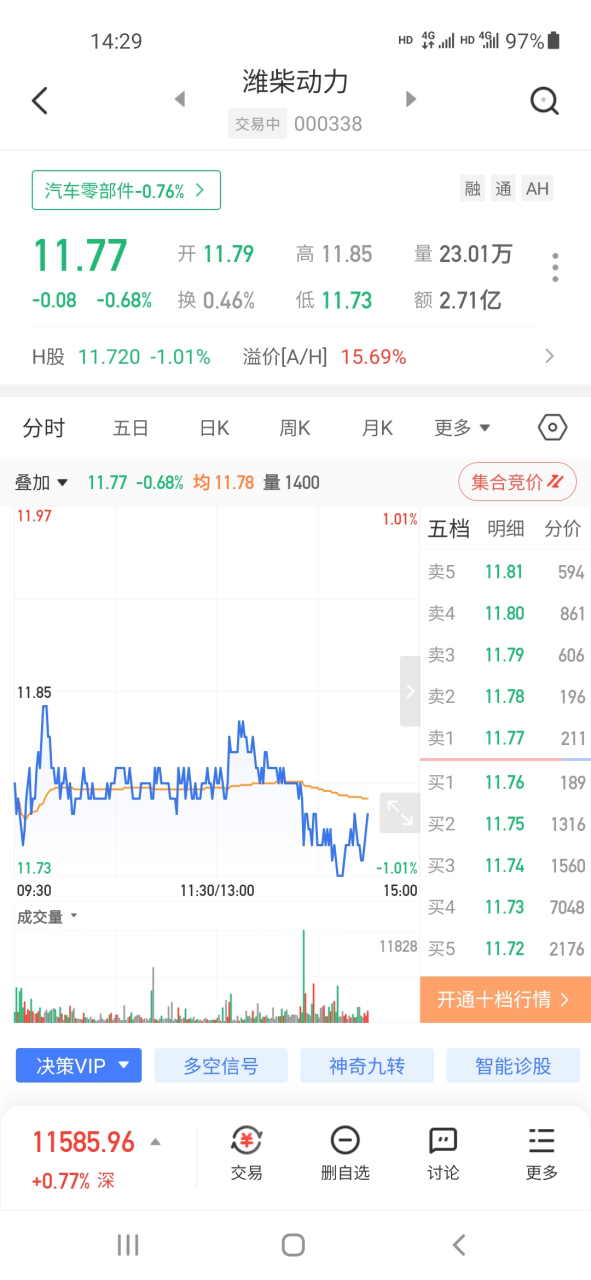This screenshot has width=591, height=1280.
Task: Tap Android recent apps button
Action: (x=128, y=1244)
